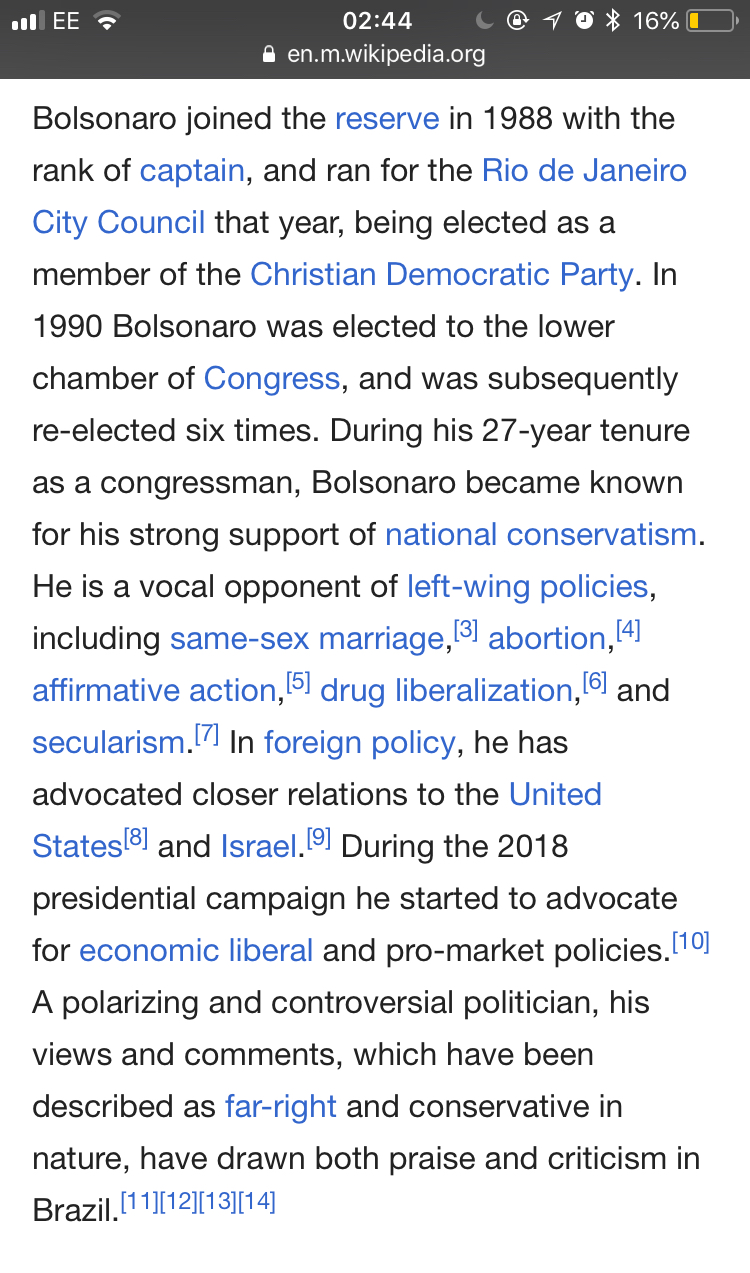The height and width of the screenshot is (1273, 750).
Task: Open the same-sex marriage link
Action: (x=307, y=638)
